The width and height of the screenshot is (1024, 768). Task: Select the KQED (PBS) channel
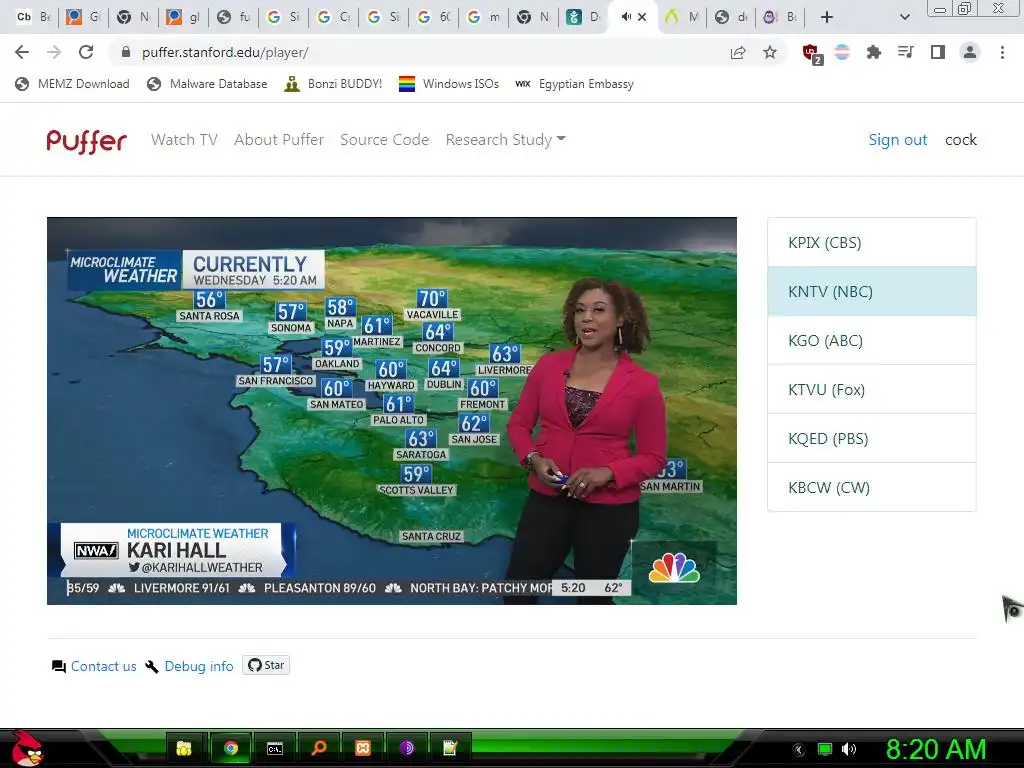pos(872,438)
